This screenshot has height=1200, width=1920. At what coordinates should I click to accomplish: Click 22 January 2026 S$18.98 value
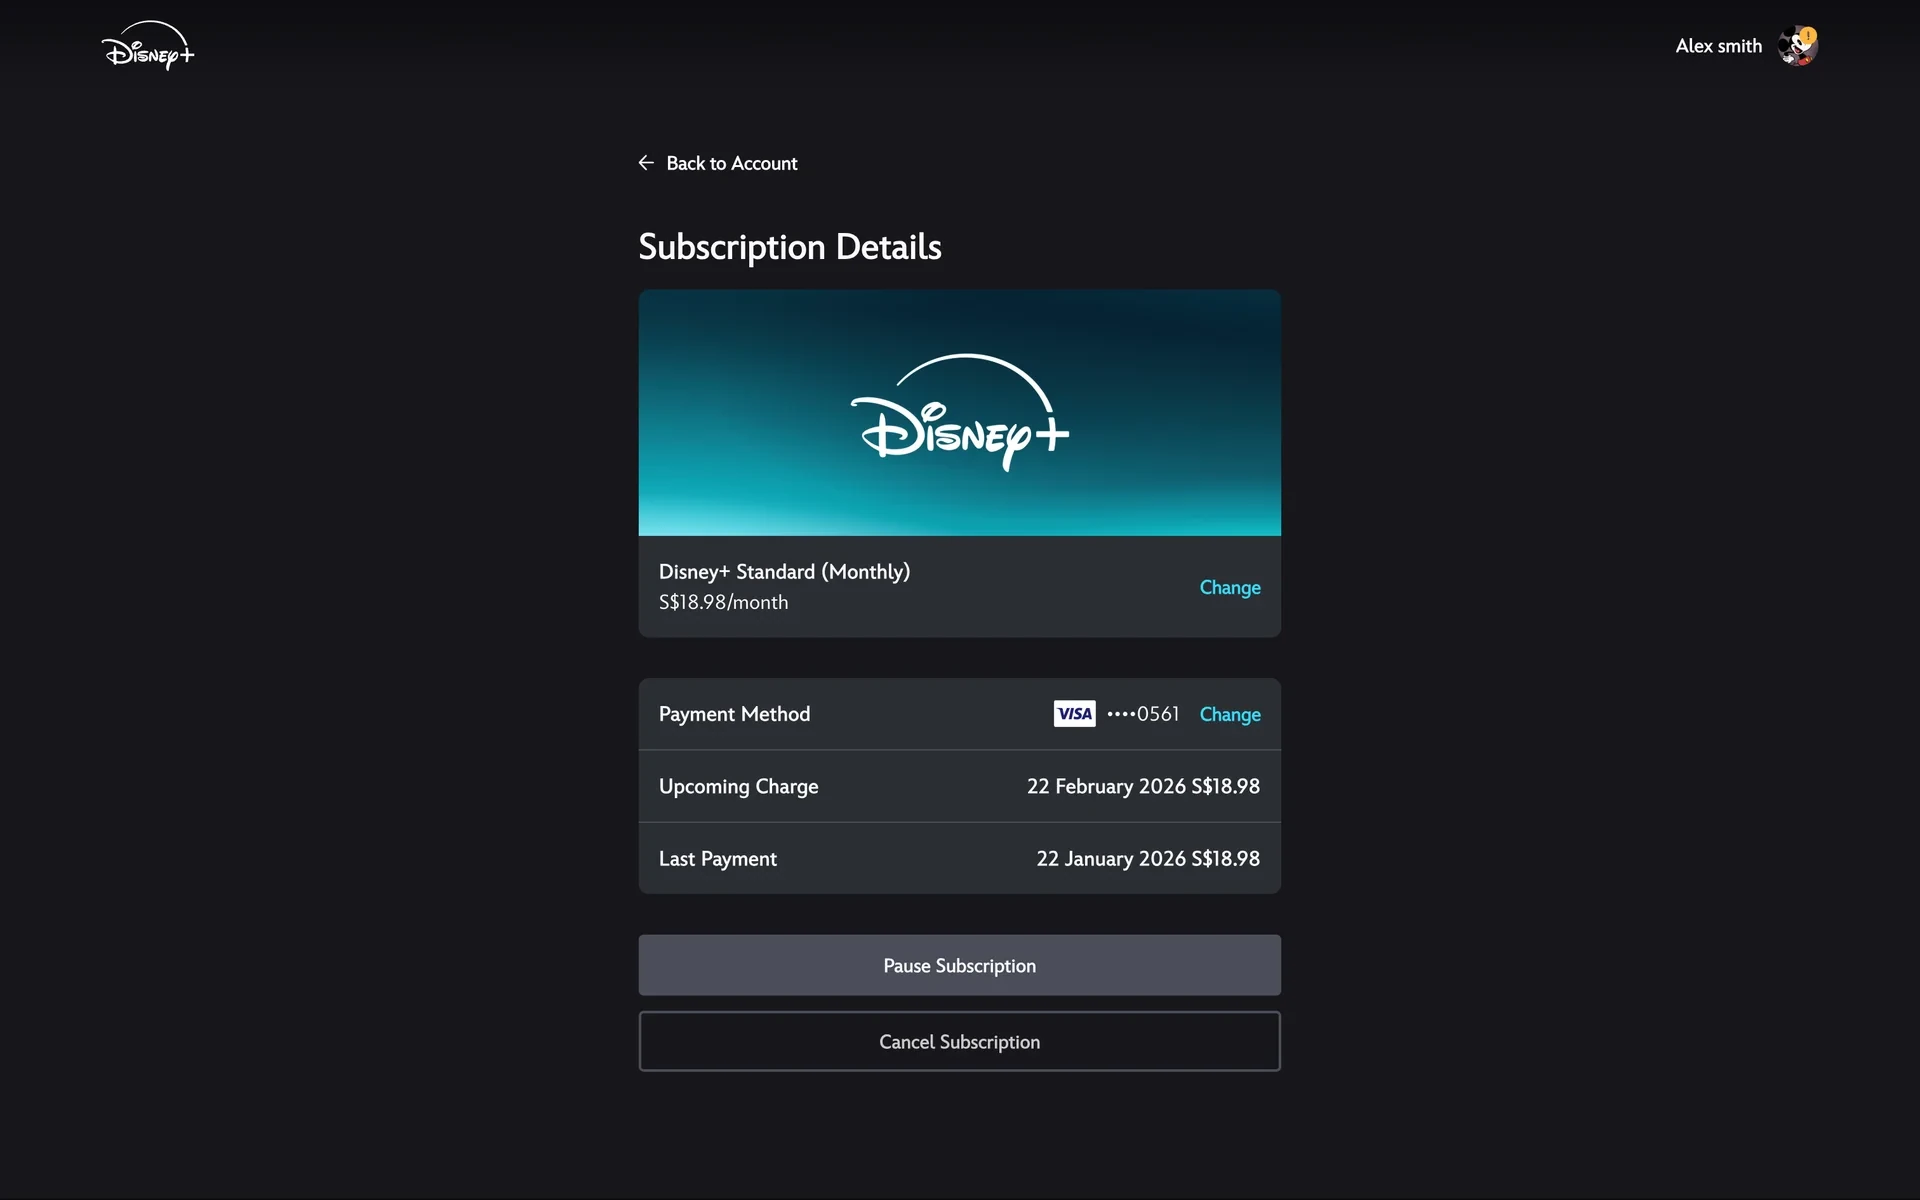pyautogui.click(x=1148, y=859)
